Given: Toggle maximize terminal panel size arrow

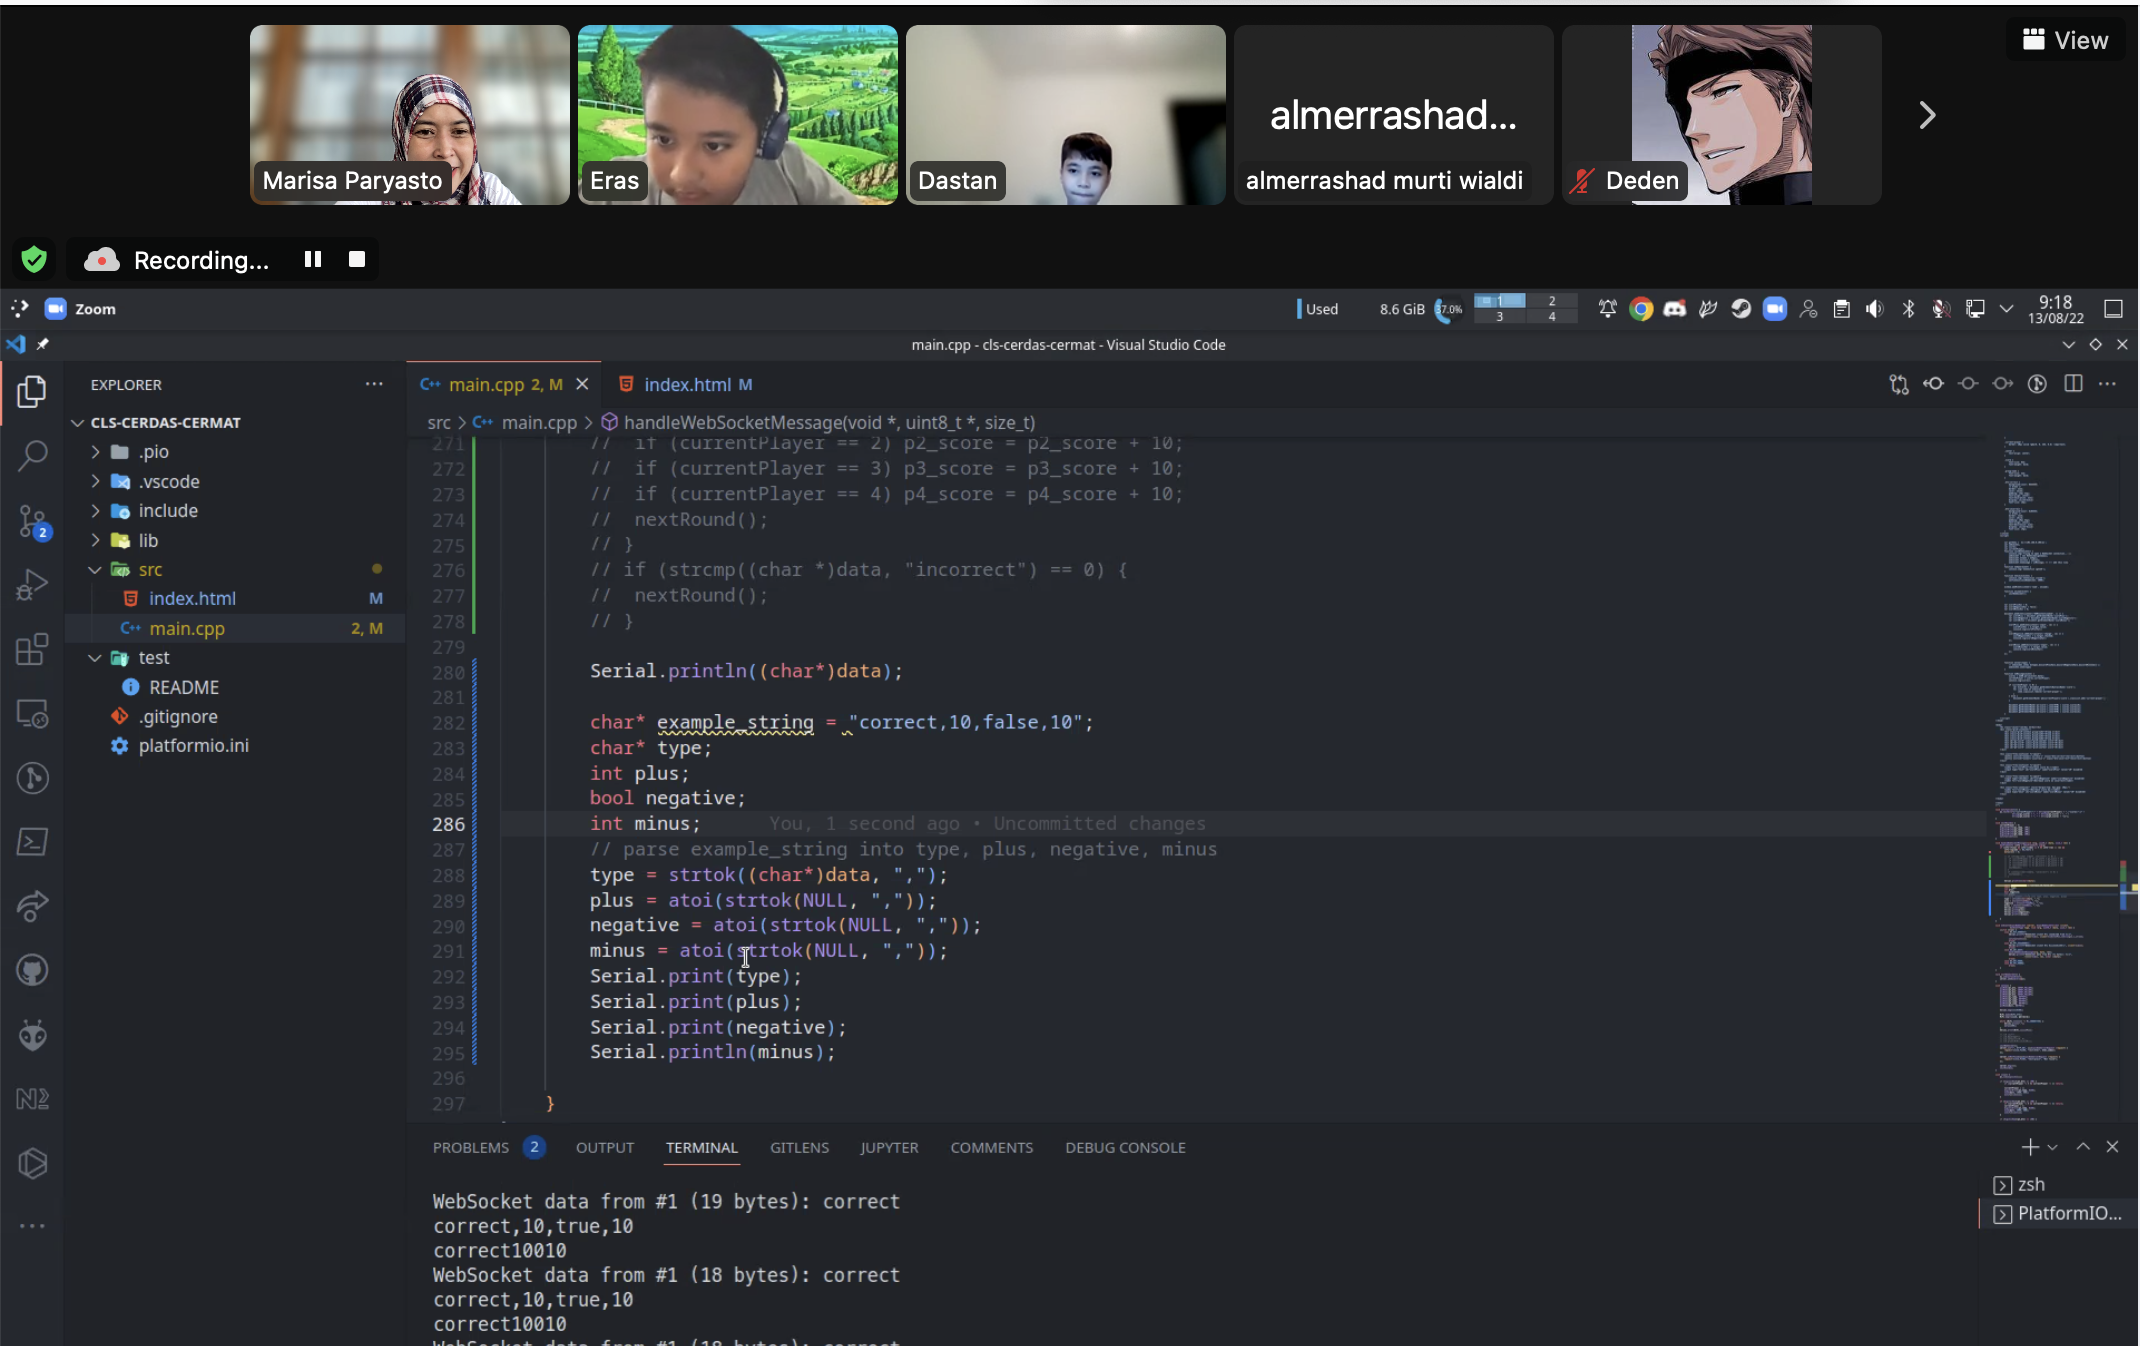Looking at the screenshot, I should pyautogui.click(x=2083, y=1147).
